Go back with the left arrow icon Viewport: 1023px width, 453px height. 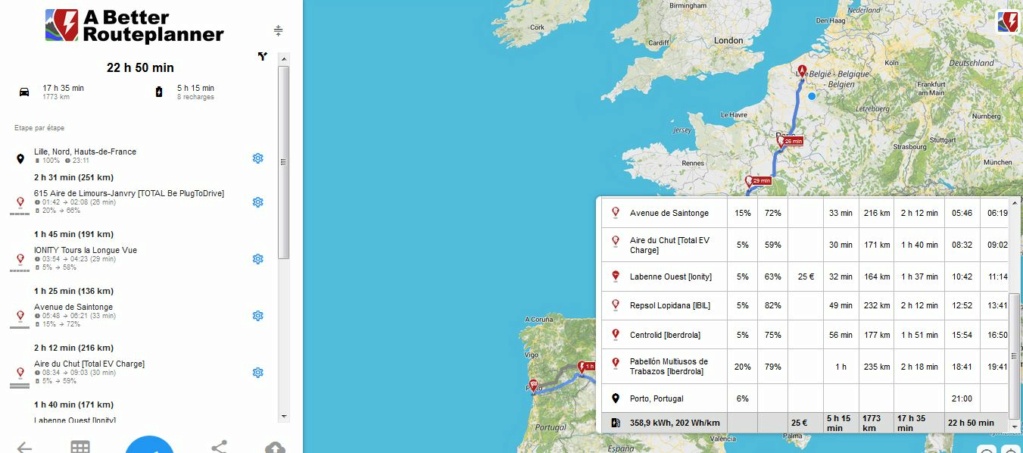[23, 447]
